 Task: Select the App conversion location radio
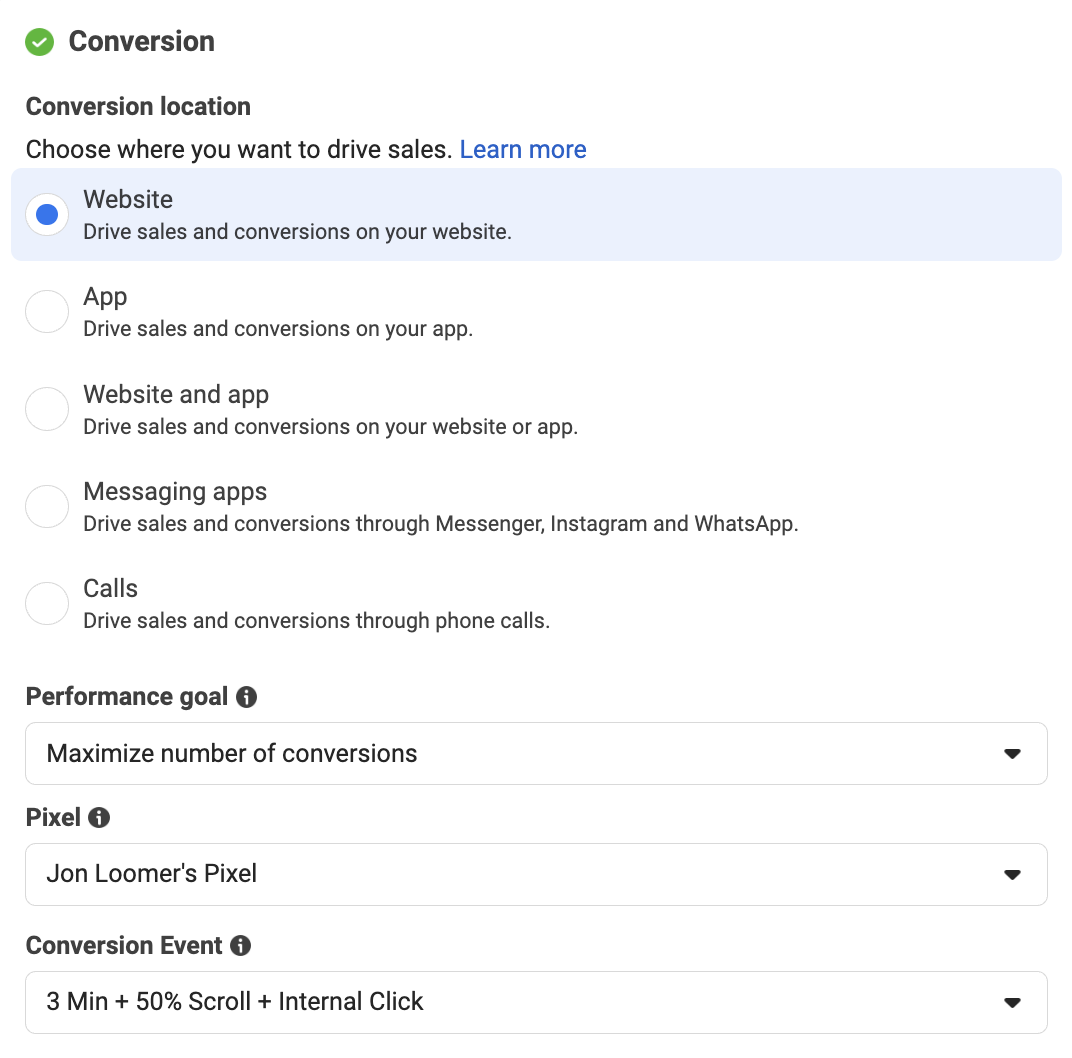pos(47,312)
